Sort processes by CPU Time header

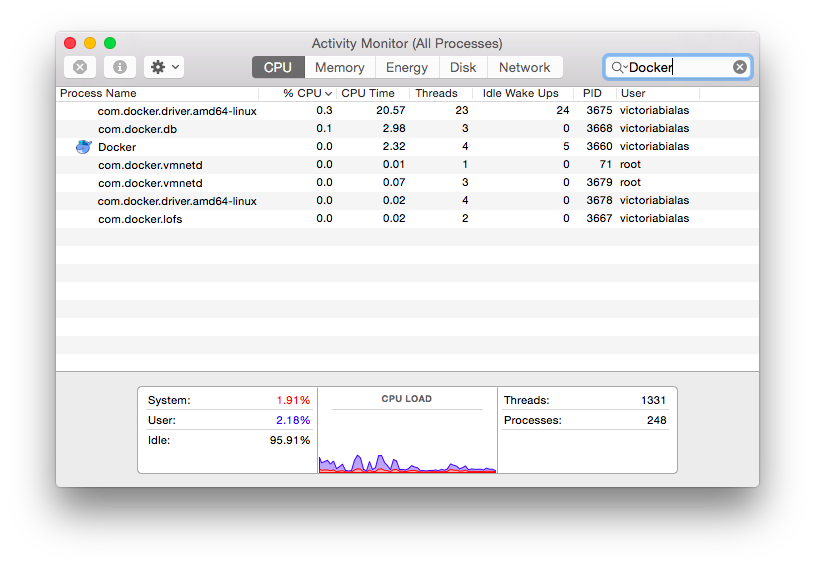pyautogui.click(x=368, y=93)
